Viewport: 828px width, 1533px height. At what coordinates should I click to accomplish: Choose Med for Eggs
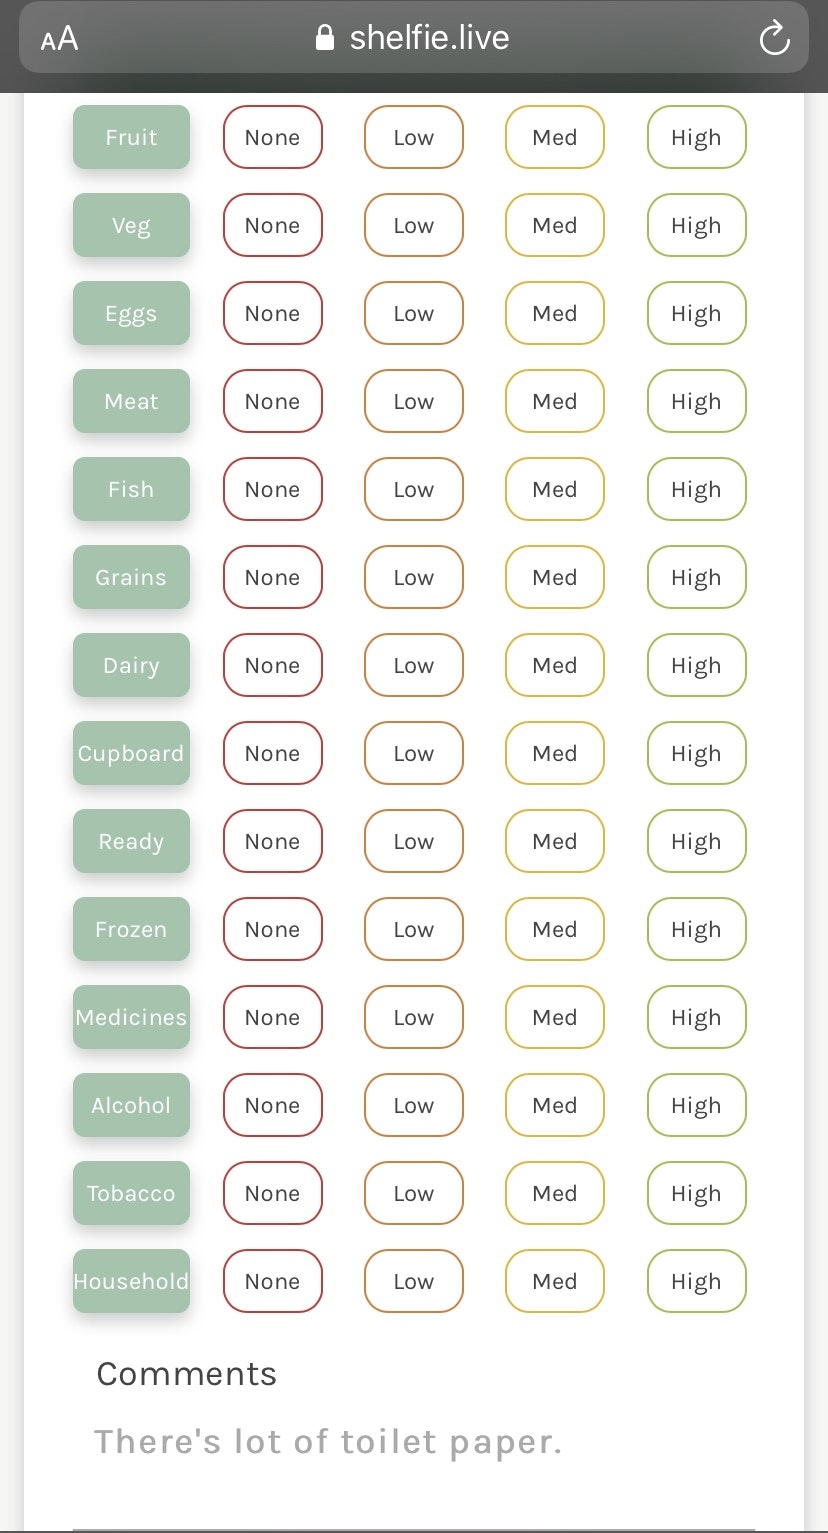click(555, 313)
